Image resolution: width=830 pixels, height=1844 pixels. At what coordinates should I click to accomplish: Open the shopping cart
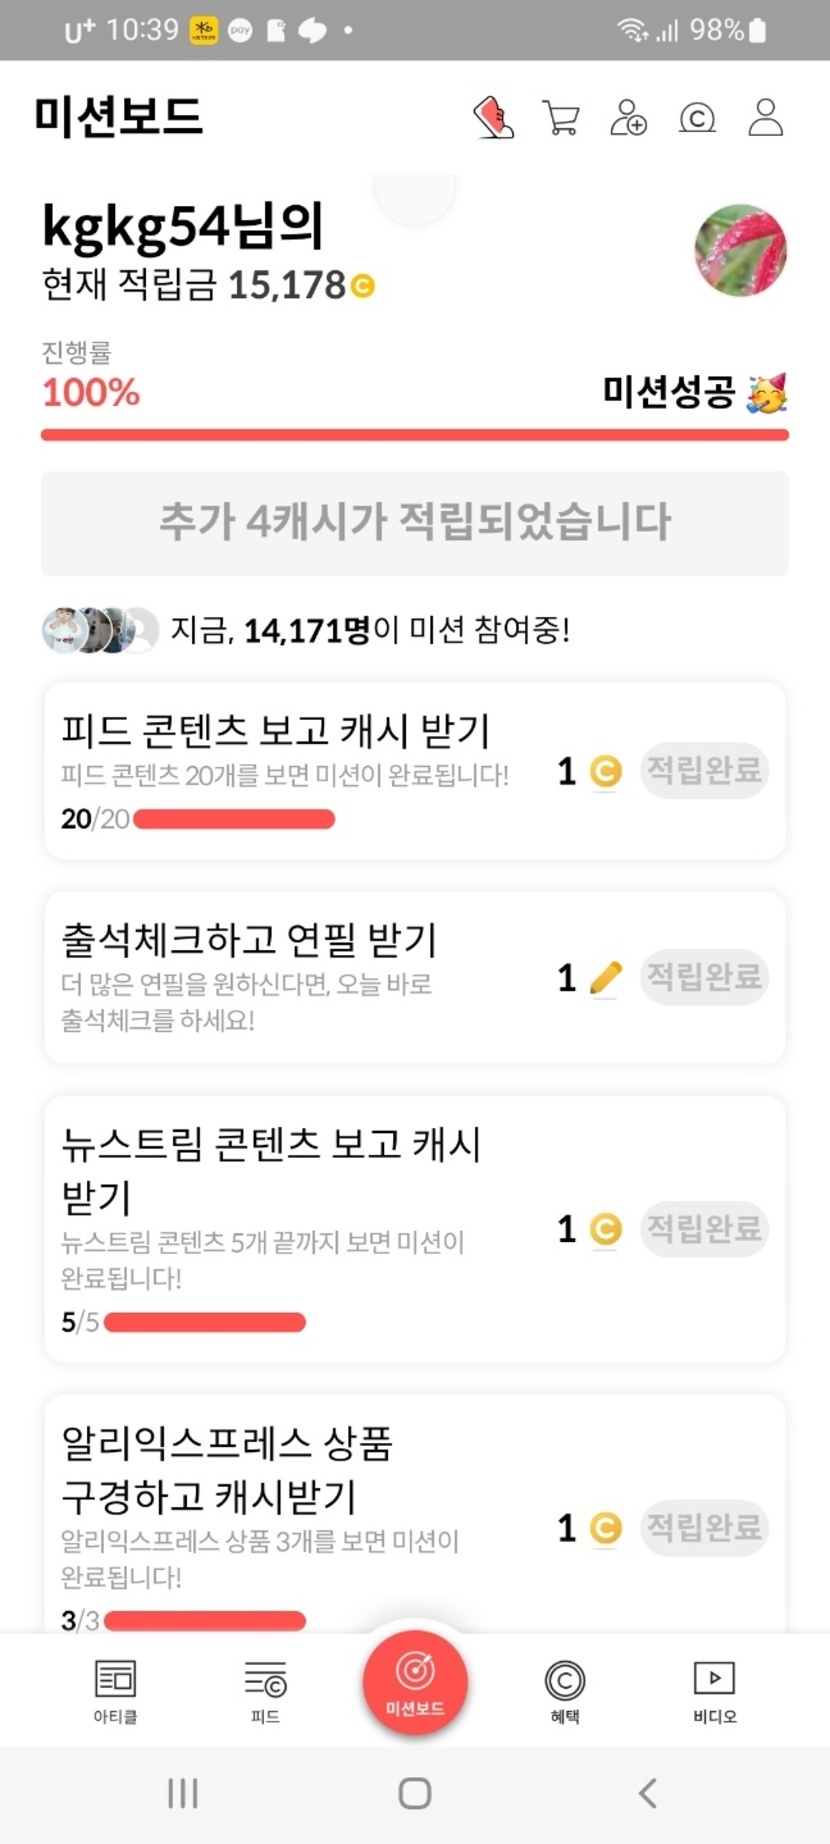coord(561,118)
